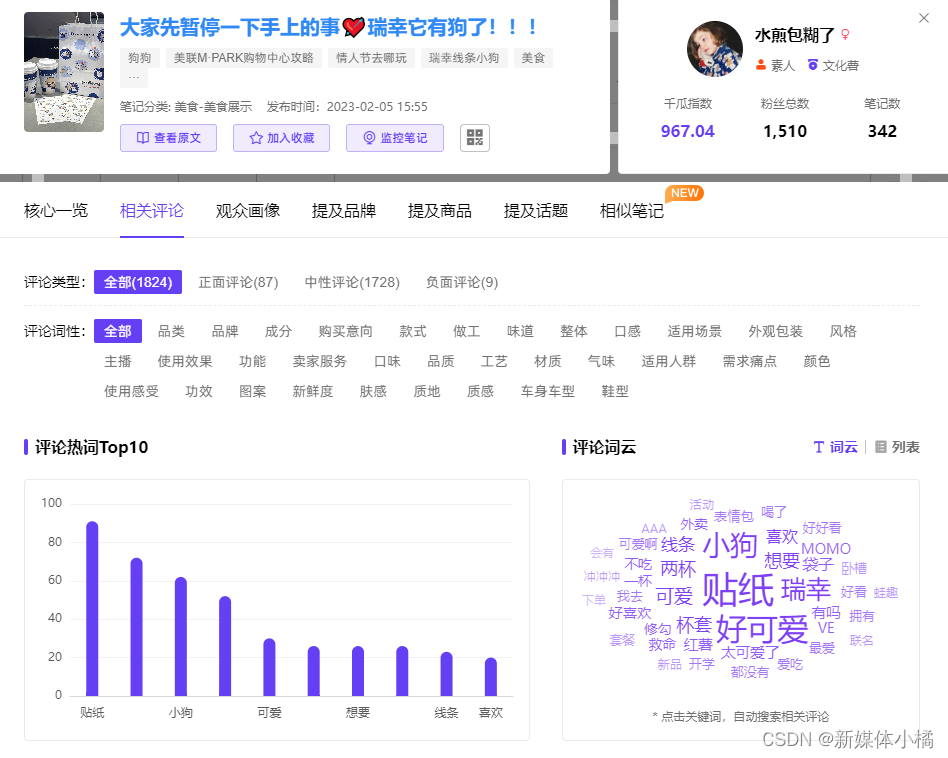948x758 pixels.
Task: Click the QR code icon button
Action: coord(475,138)
